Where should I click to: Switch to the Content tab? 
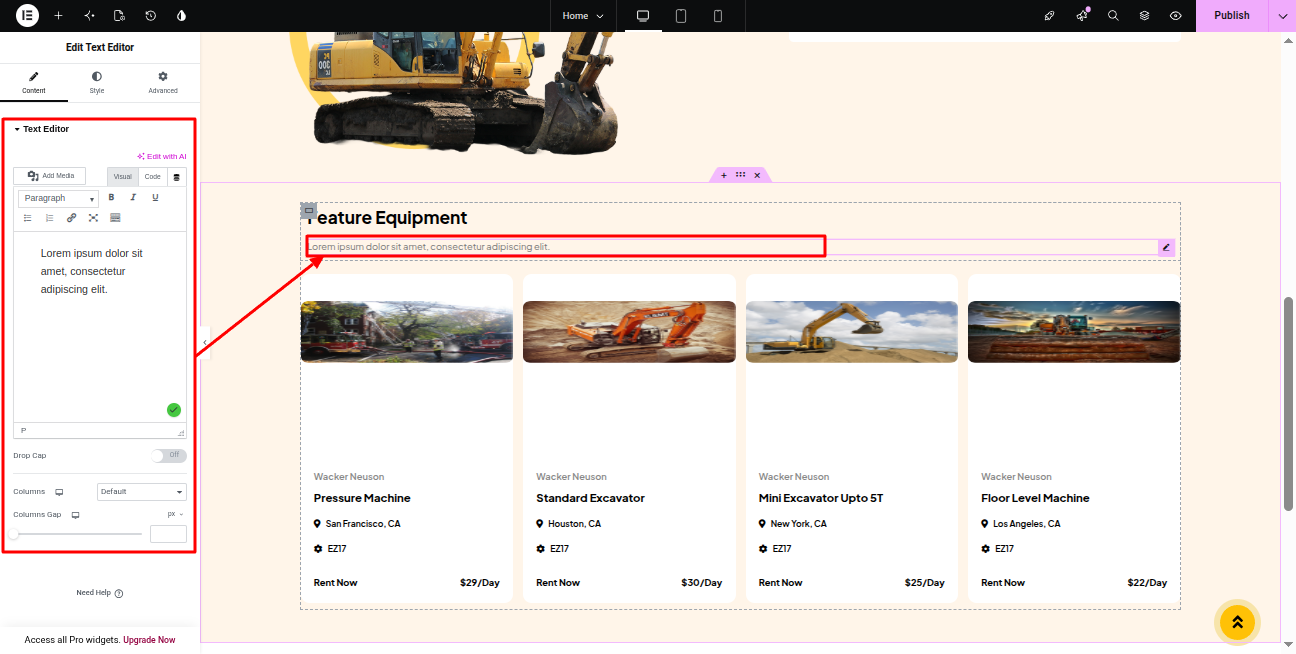pyautogui.click(x=34, y=82)
